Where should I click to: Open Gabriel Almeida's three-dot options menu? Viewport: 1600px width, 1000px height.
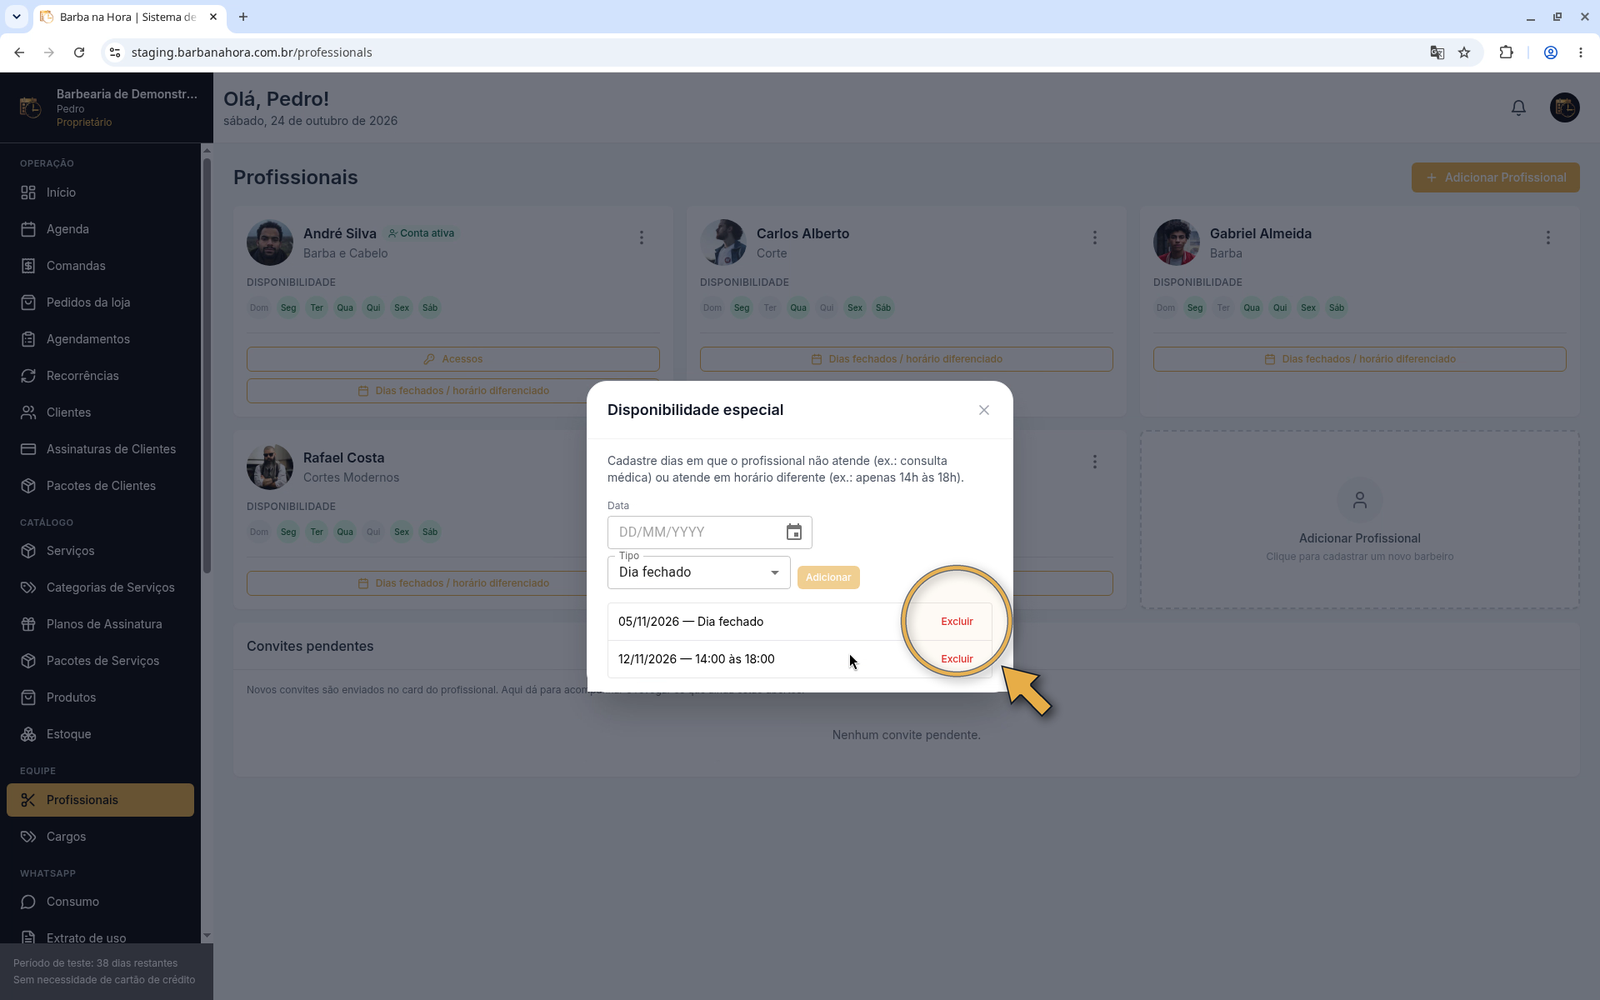pyautogui.click(x=1548, y=238)
